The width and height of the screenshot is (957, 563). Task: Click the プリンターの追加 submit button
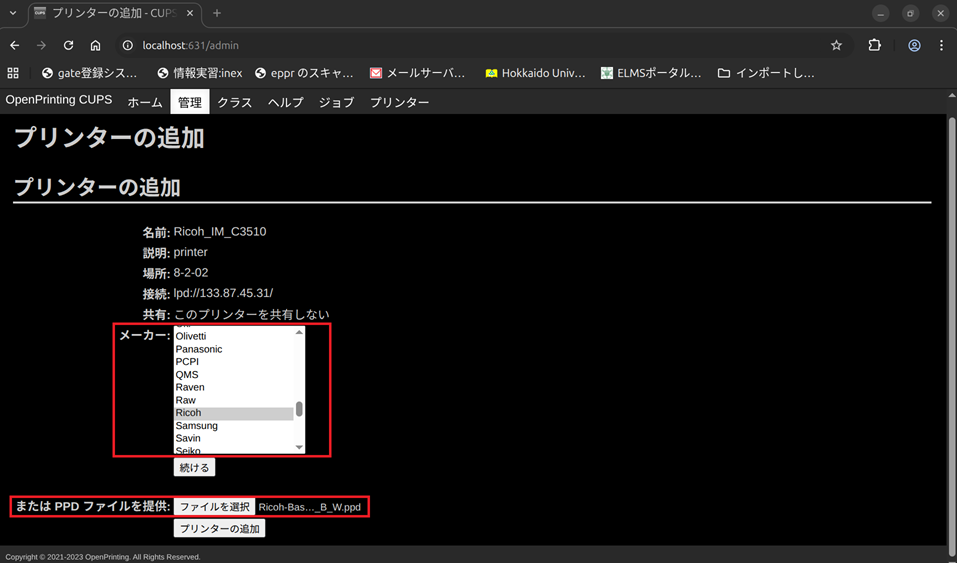tap(219, 528)
